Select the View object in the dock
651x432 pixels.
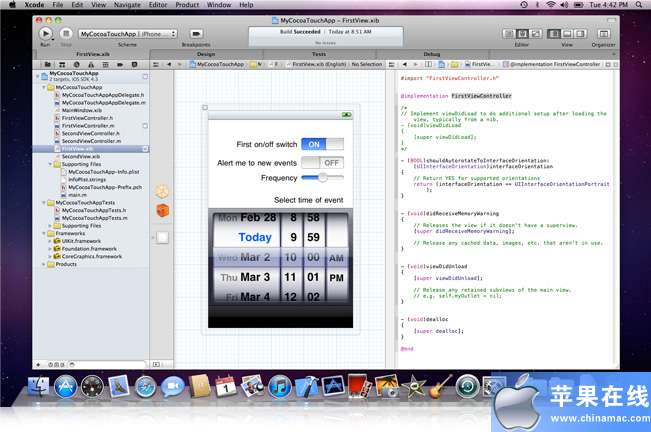161,237
